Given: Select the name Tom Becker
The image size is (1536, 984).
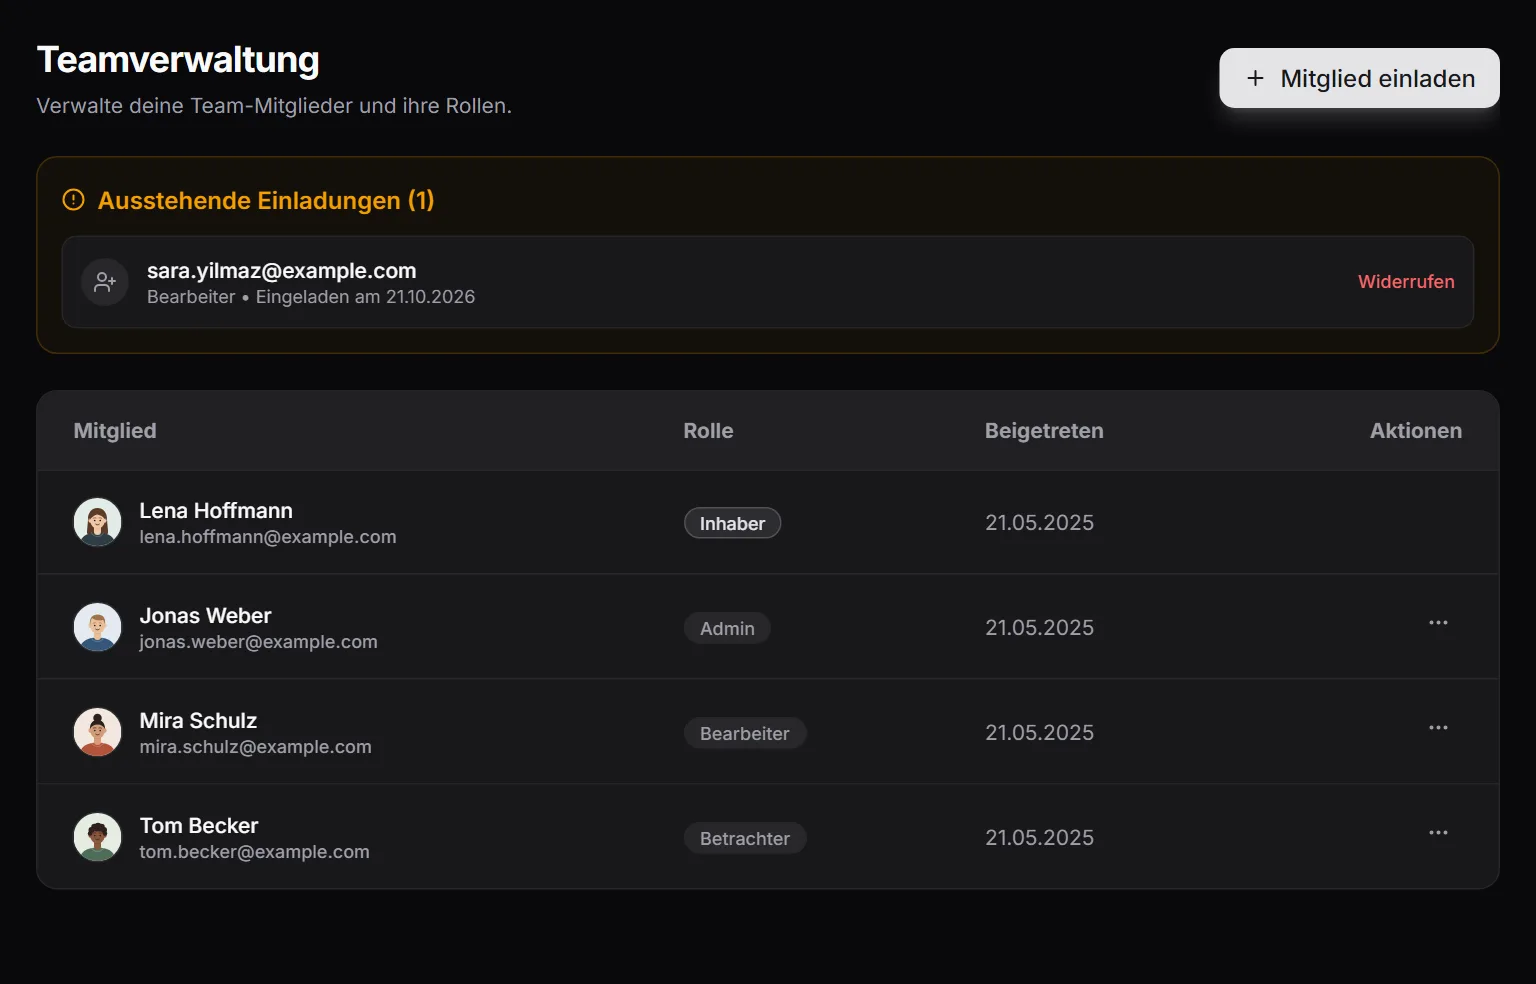Looking at the screenshot, I should [x=199, y=825].
